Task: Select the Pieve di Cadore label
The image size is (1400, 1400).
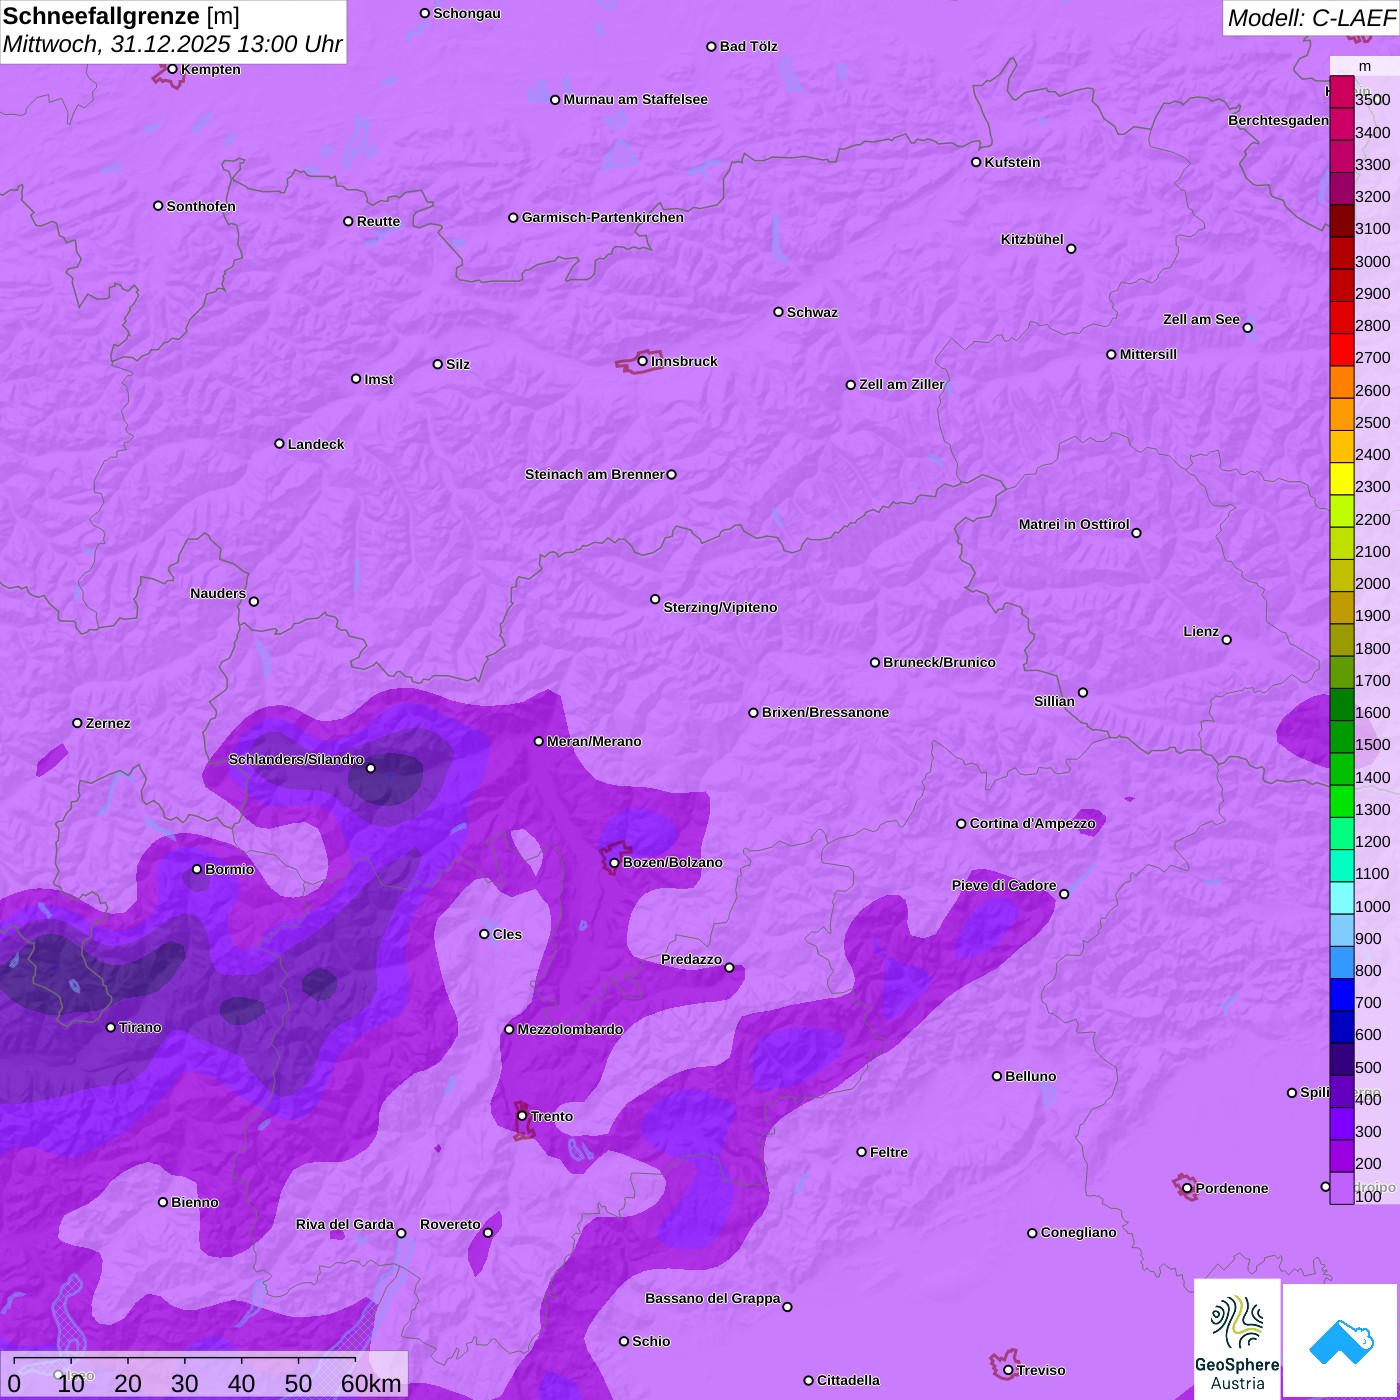Action: point(1004,885)
